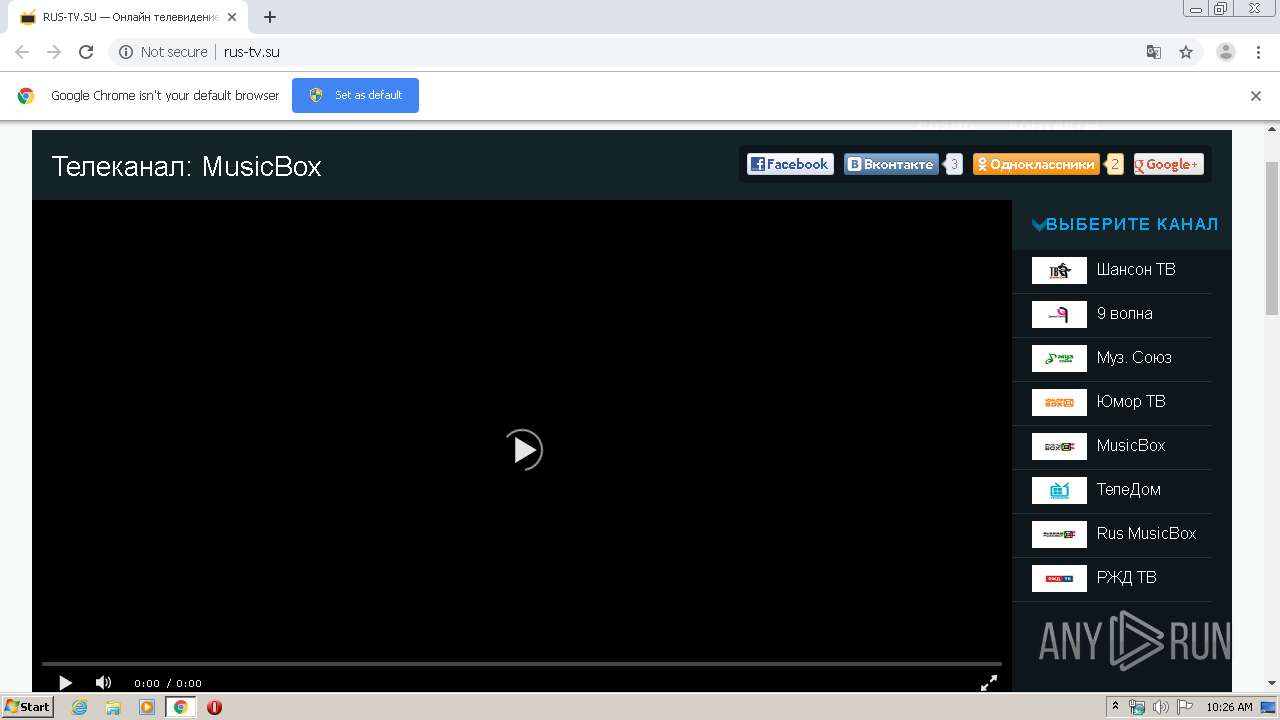Open File Explorer from taskbar

[x=113, y=707]
